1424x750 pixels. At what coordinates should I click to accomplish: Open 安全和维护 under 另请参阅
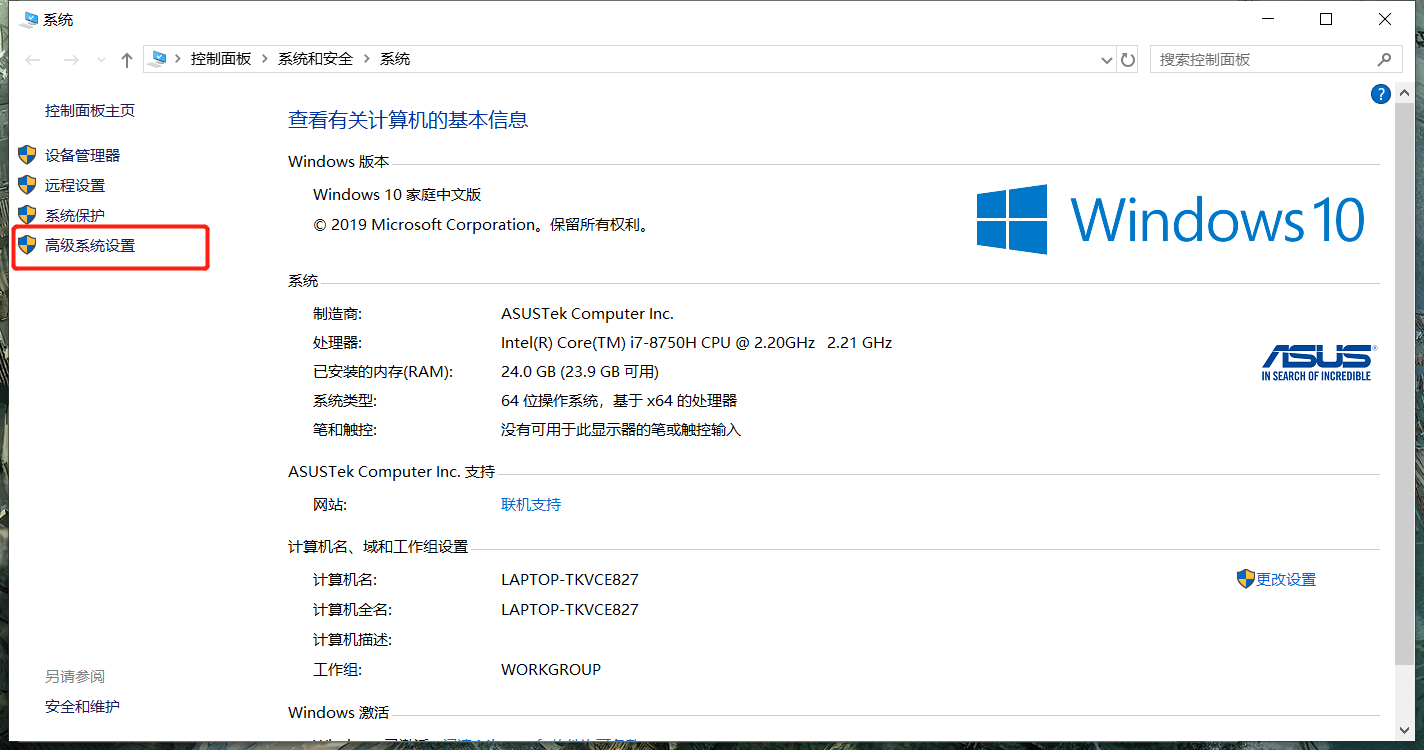(81, 706)
